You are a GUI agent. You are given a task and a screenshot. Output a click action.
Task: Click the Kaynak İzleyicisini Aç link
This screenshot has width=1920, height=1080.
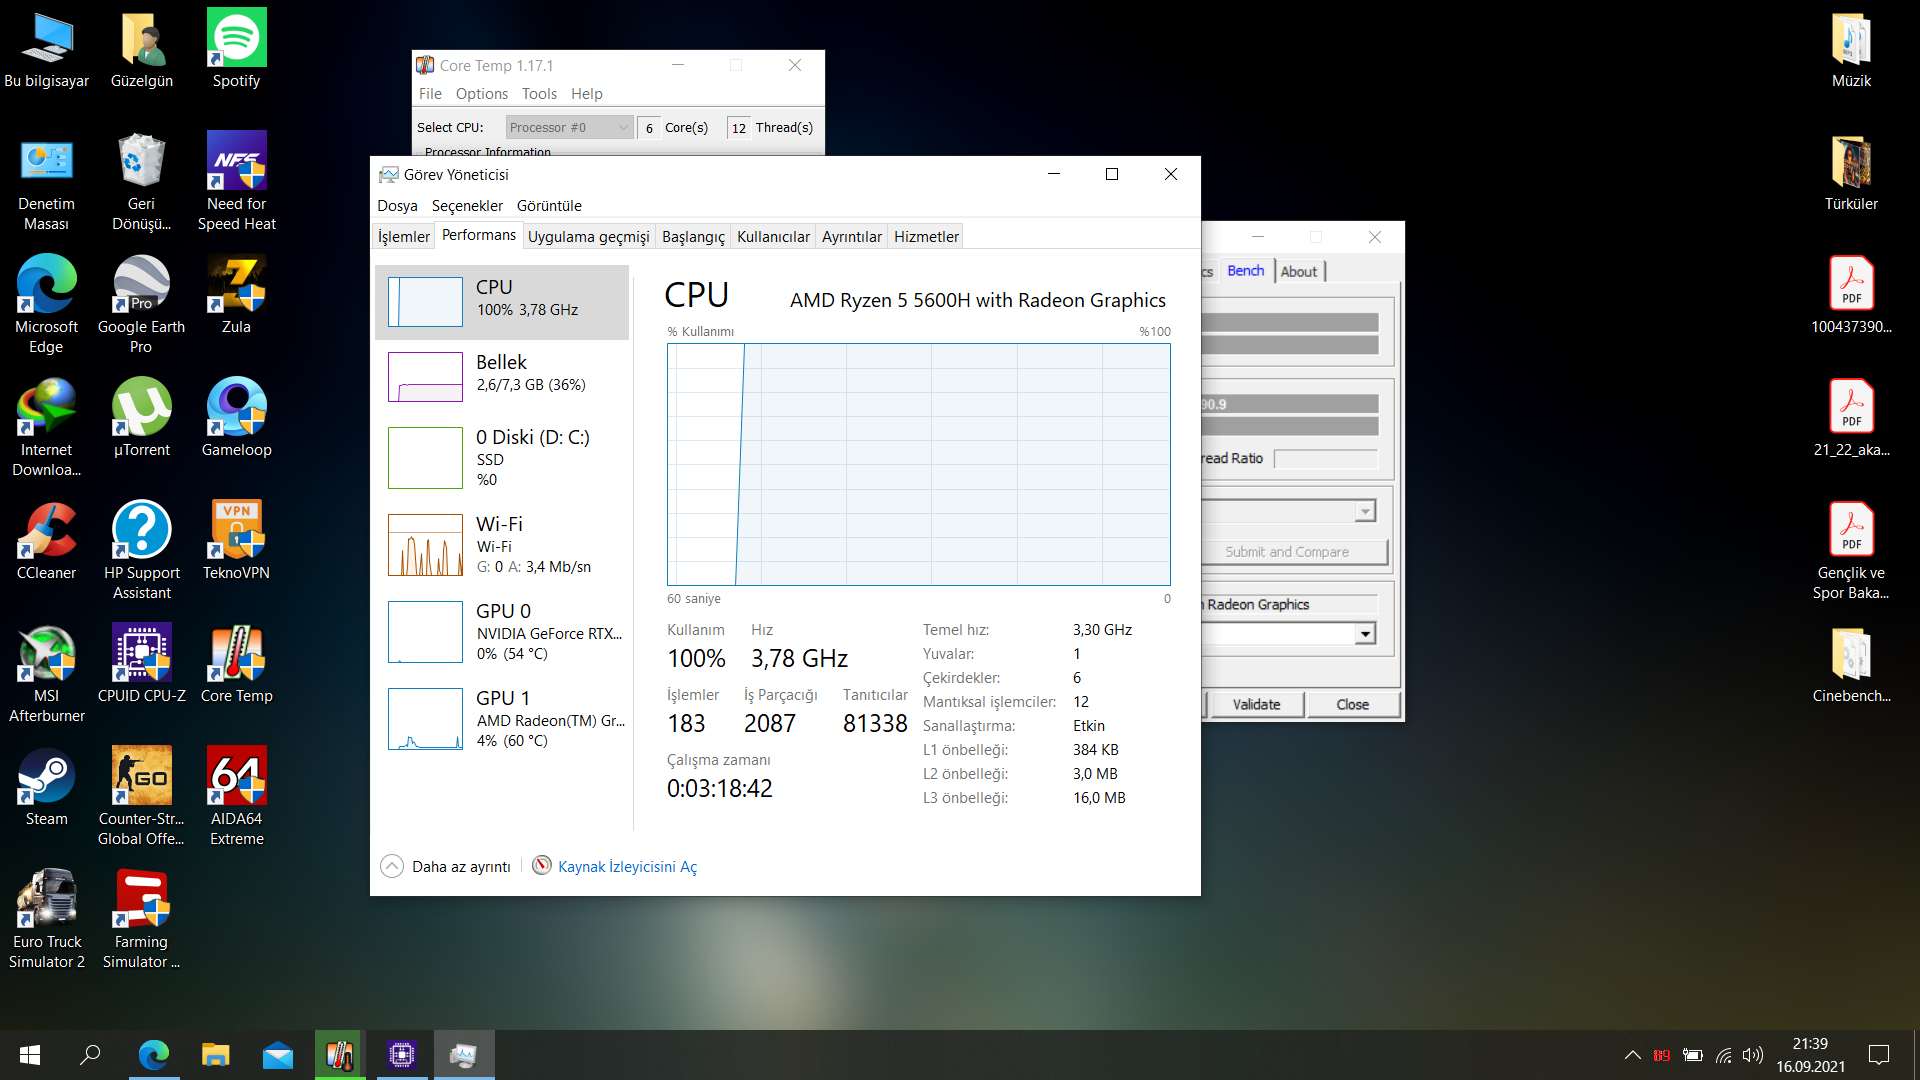coord(627,867)
